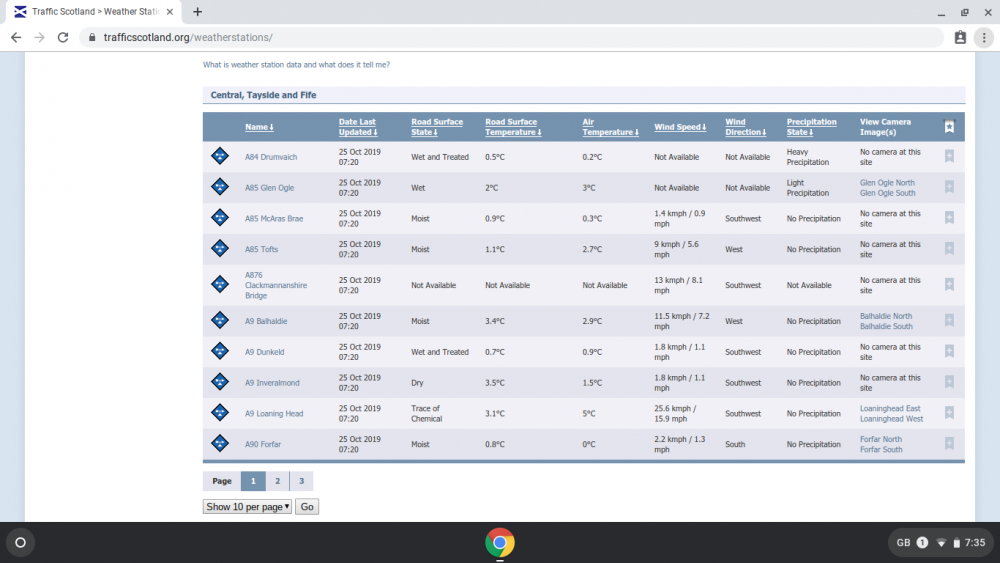The width and height of the screenshot is (1000, 563).
Task: Open the A90 Forfar station link
Action: click(263, 444)
